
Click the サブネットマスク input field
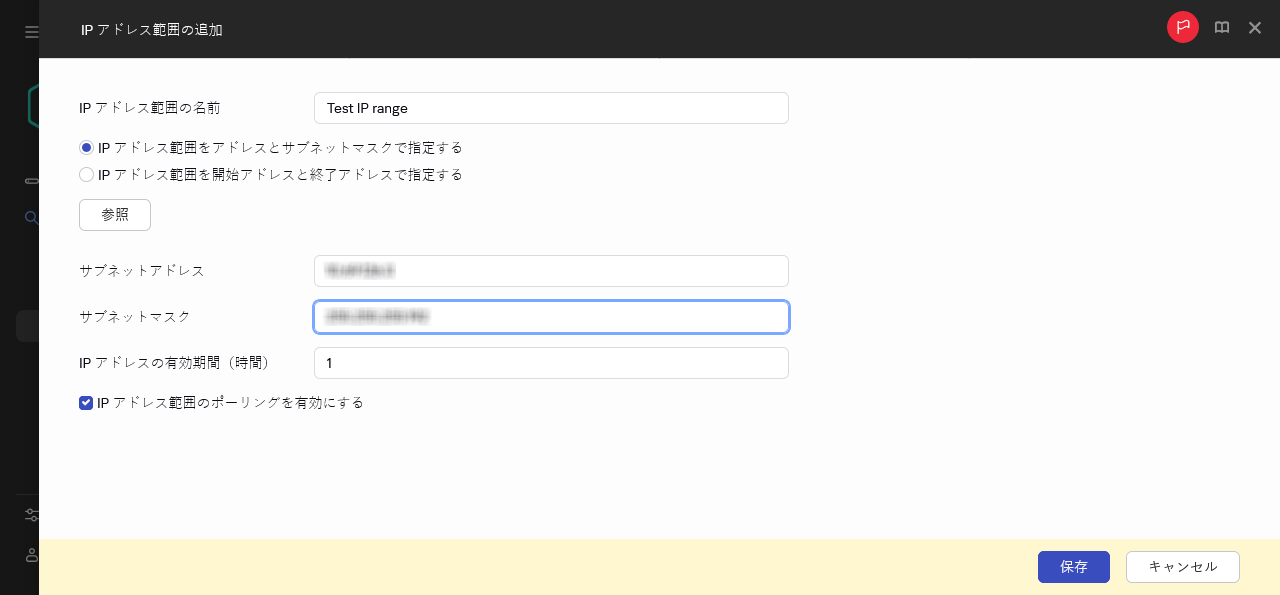point(551,317)
